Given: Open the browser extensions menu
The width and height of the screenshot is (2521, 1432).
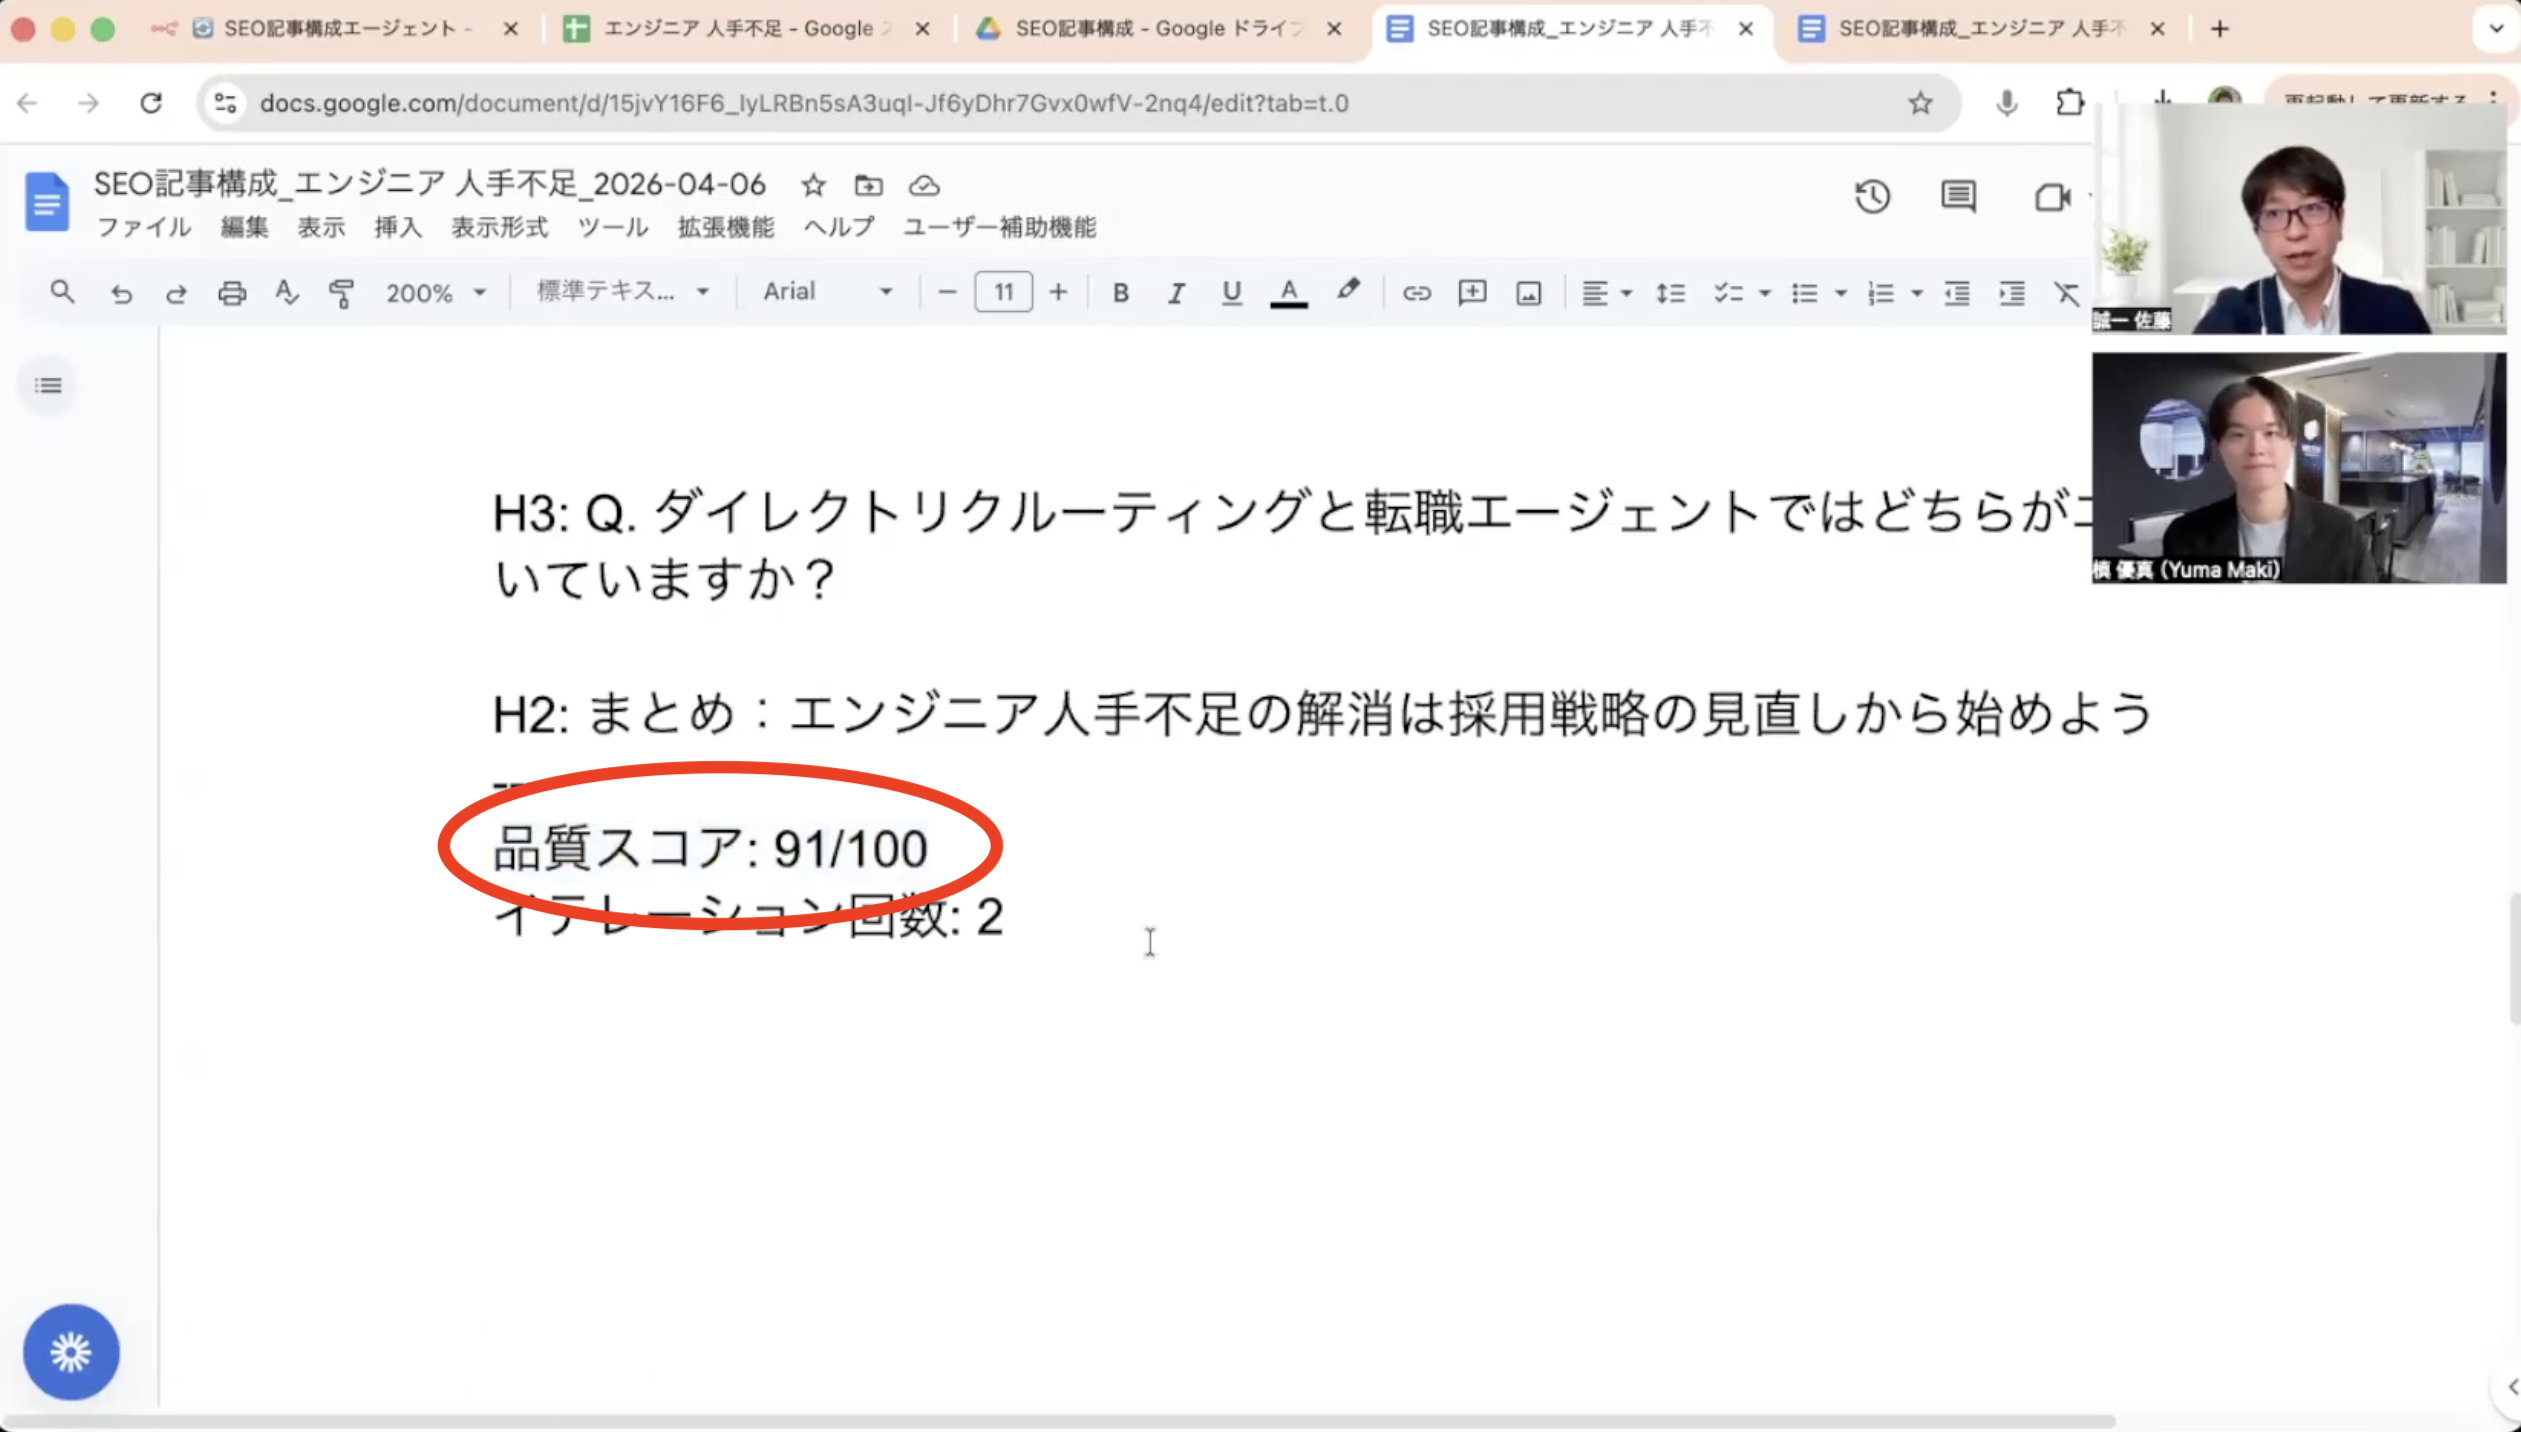Looking at the screenshot, I should (2069, 103).
